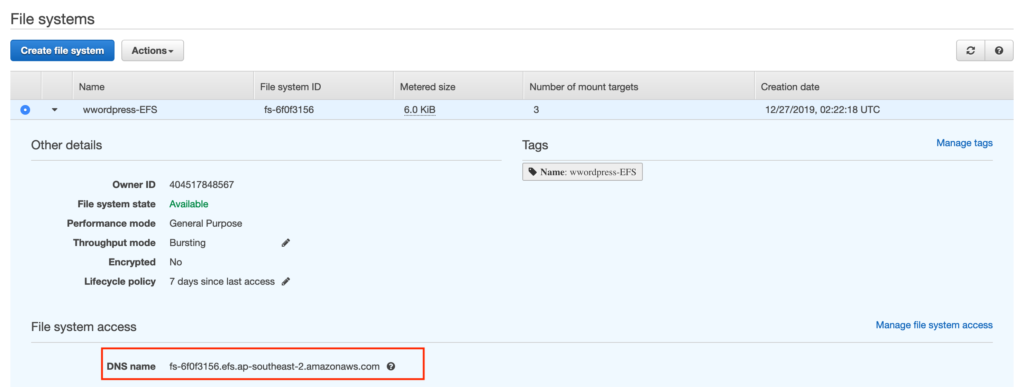Sort by File system ID column
Viewport: 1024px width, 387px height.
point(291,87)
